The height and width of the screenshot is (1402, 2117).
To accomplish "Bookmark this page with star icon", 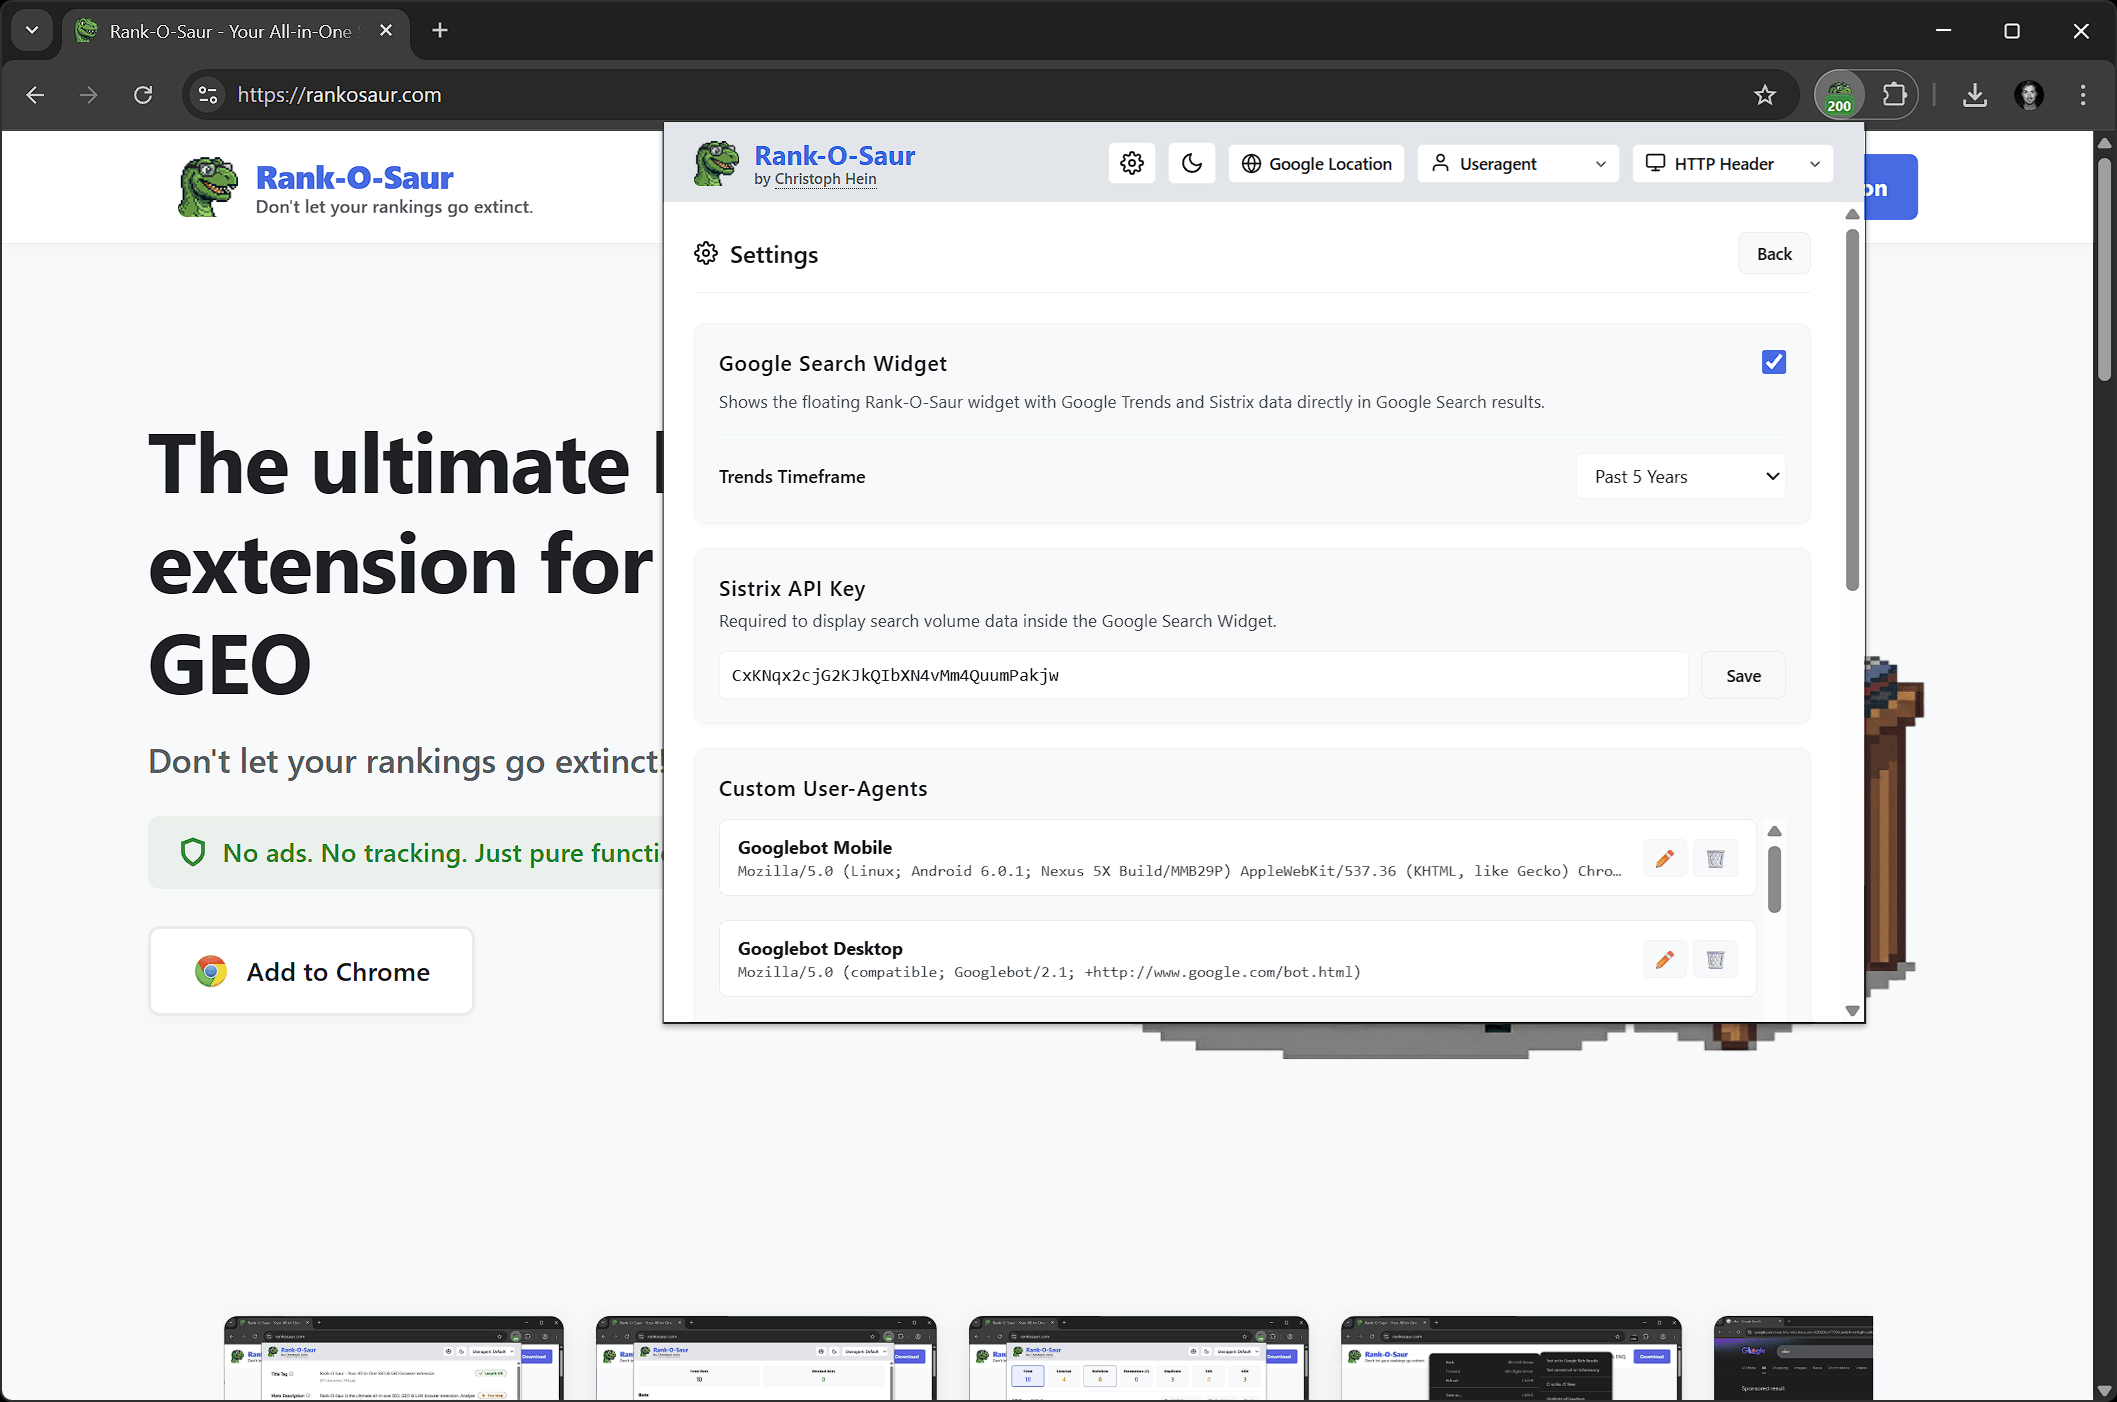I will [1764, 95].
